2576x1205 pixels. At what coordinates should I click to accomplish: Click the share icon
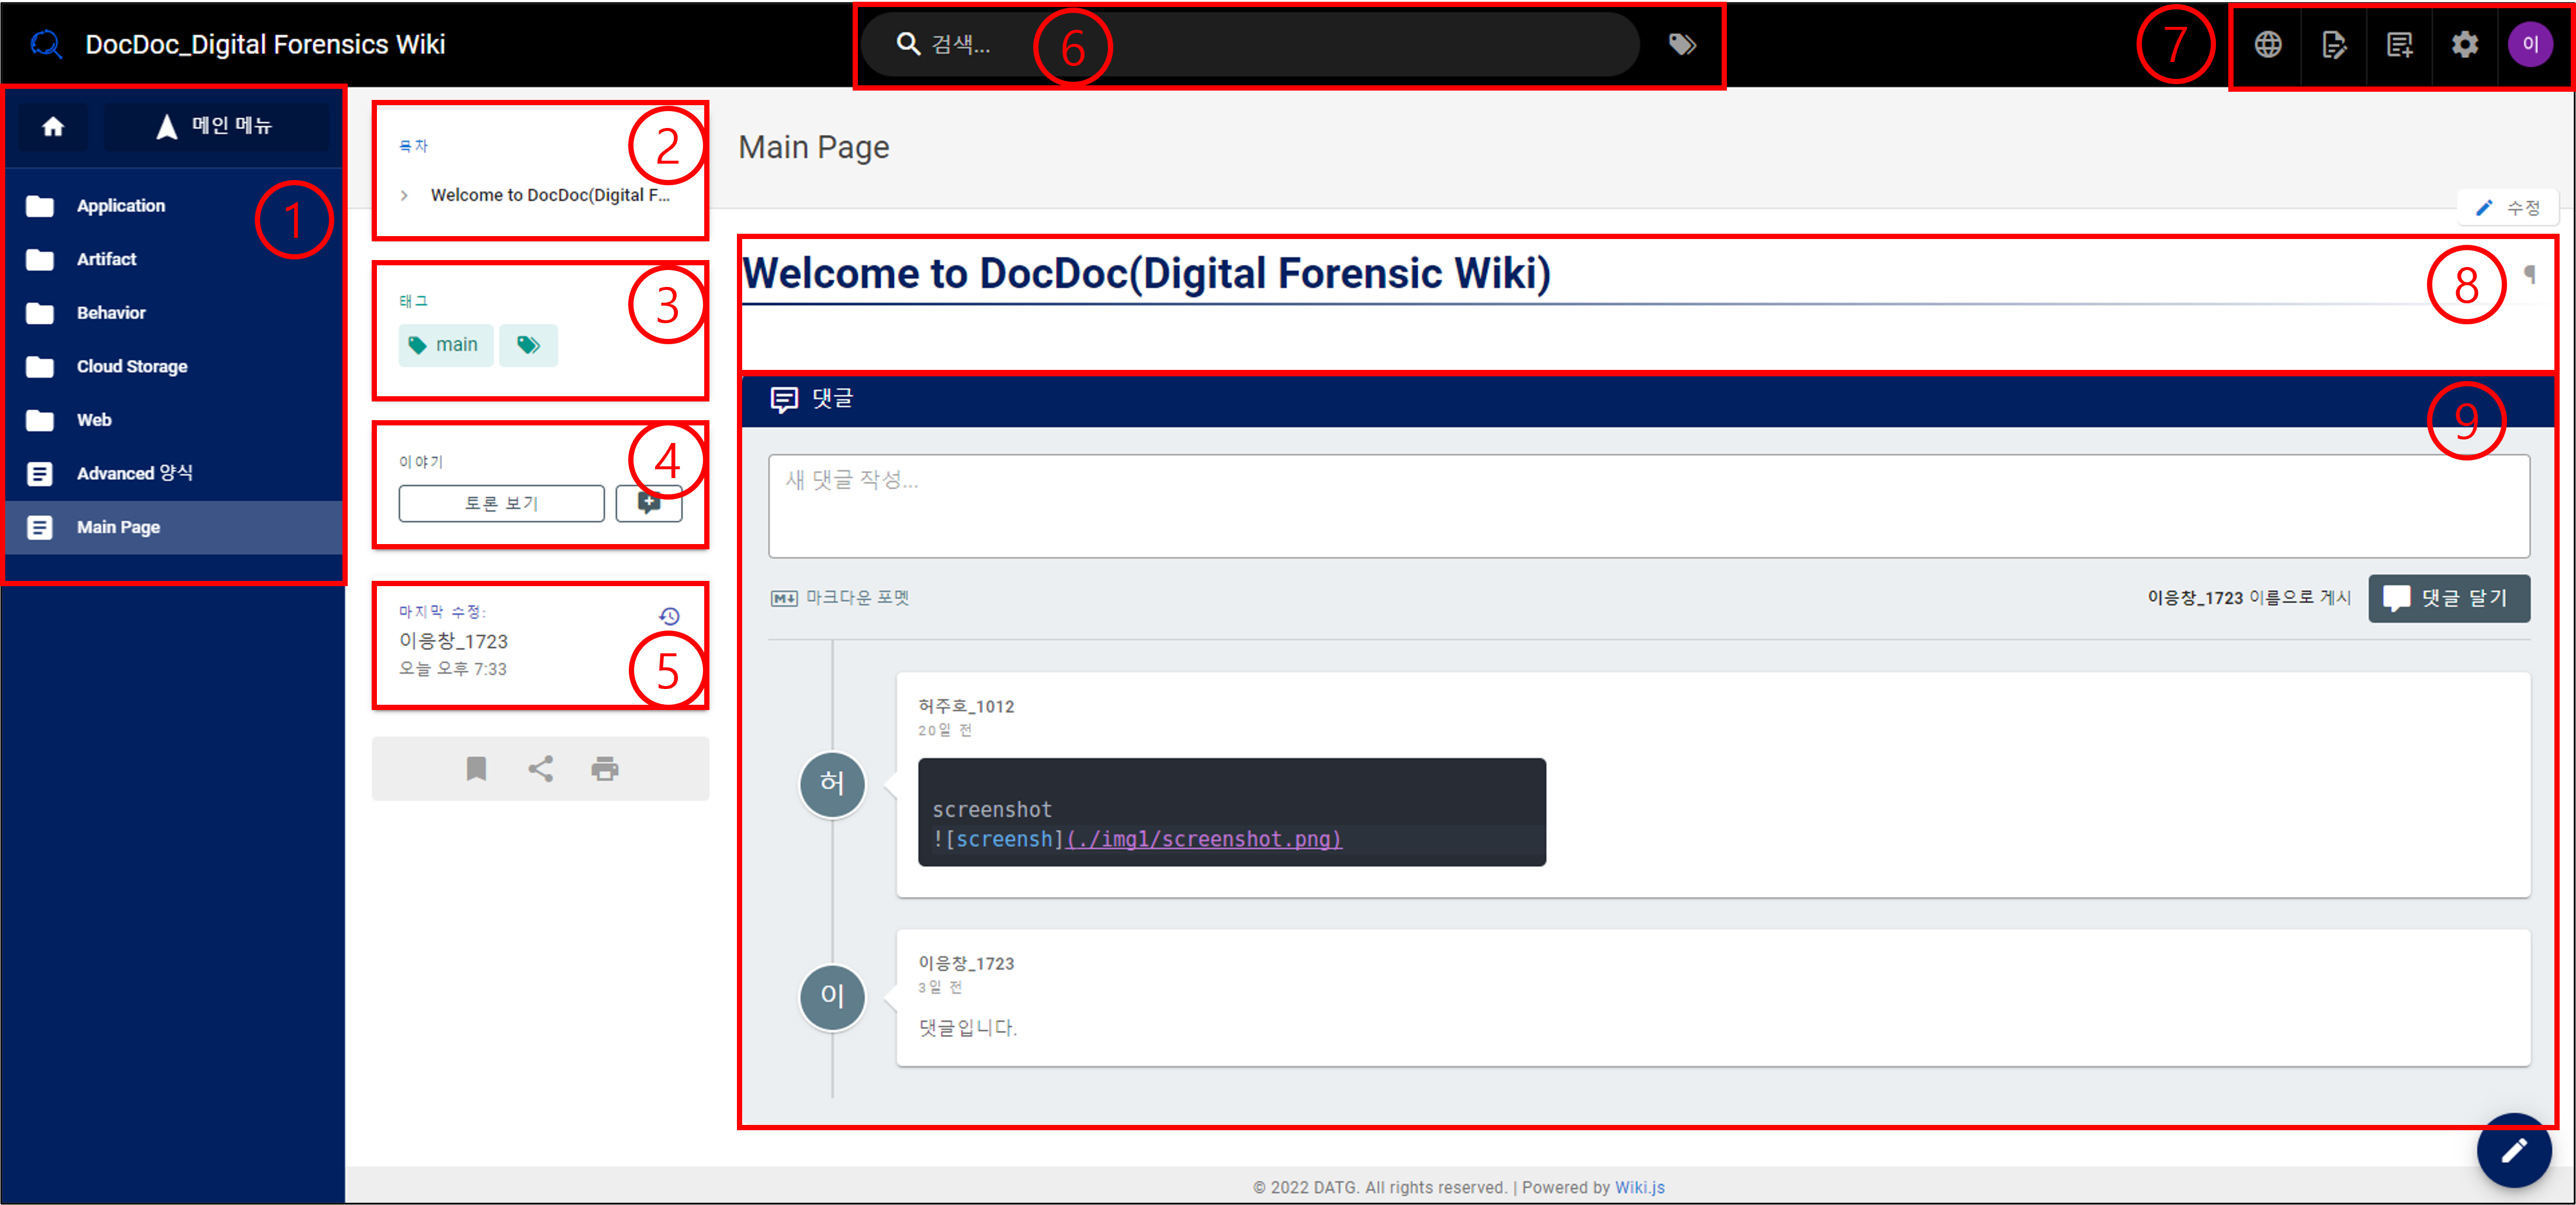point(540,768)
